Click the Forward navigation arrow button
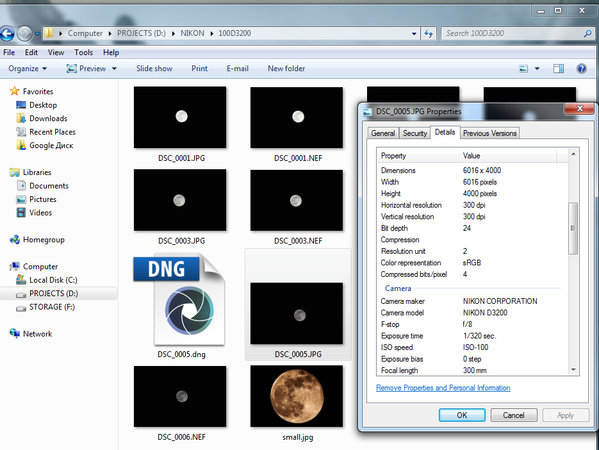Image resolution: width=599 pixels, height=450 pixels. pos(25,34)
